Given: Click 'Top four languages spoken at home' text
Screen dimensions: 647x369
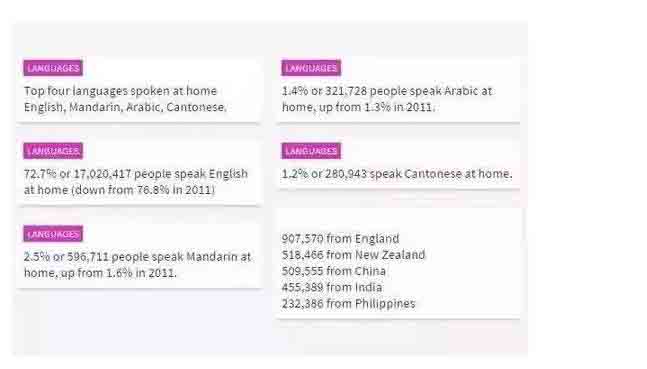Looking at the screenshot, I should [x=120, y=91].
